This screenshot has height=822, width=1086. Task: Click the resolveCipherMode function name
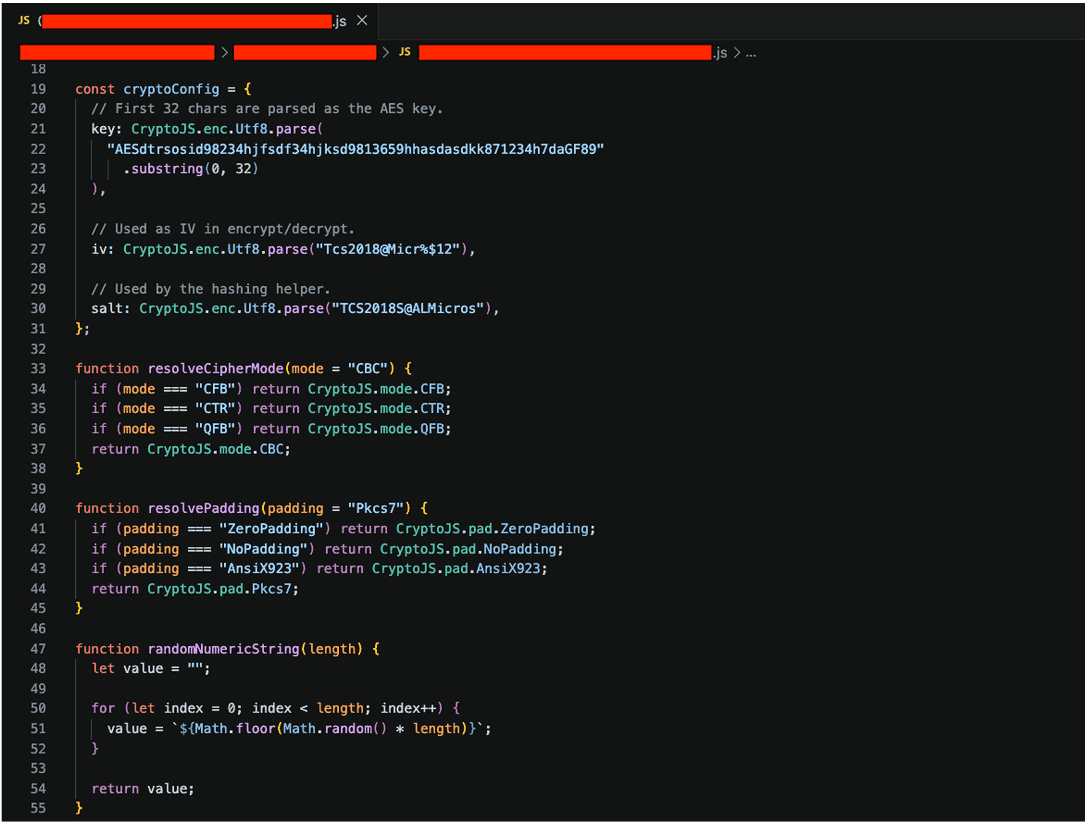pos(215,368)
